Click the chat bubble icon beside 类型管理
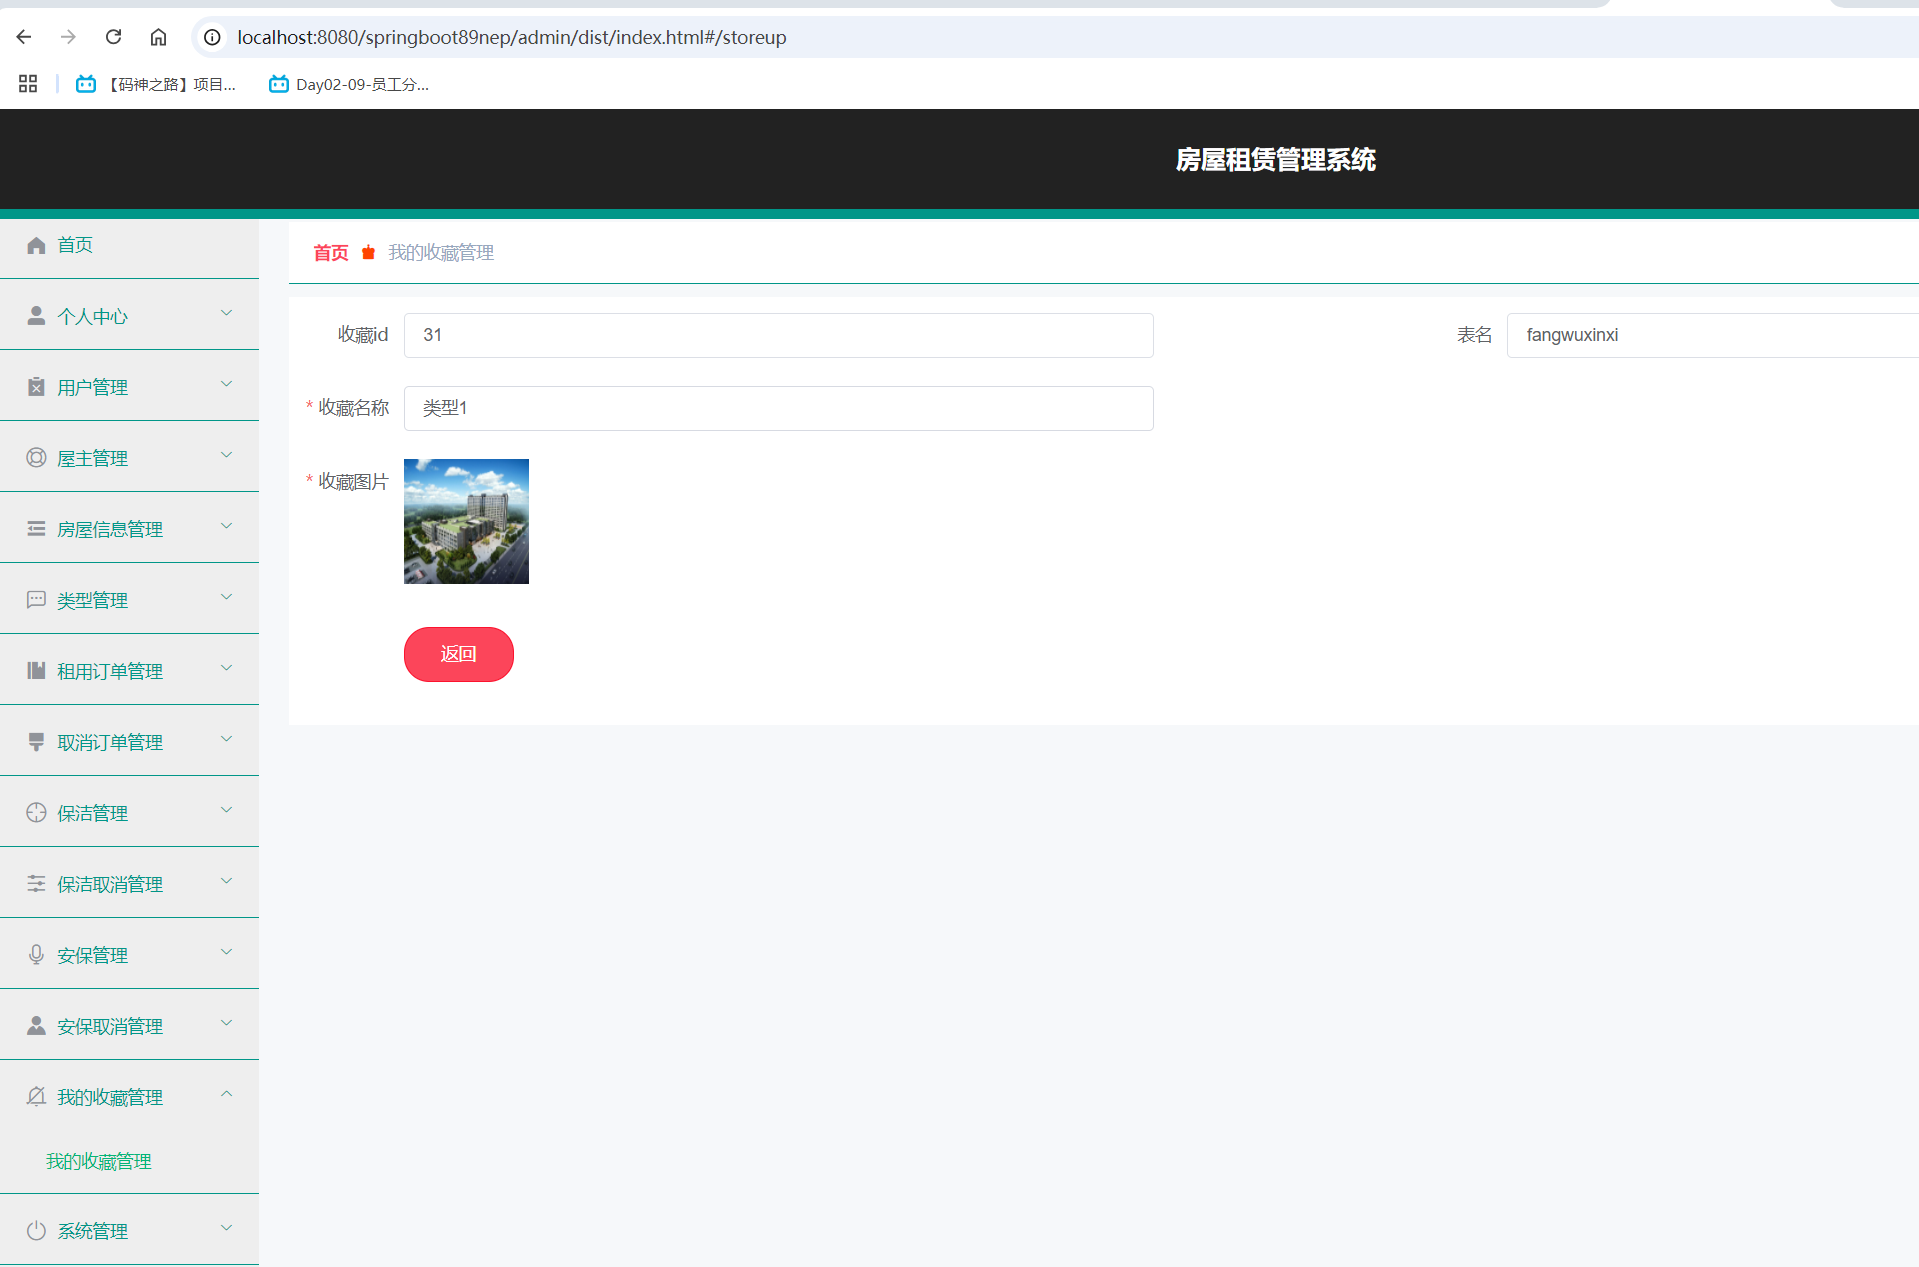This screenshot has width=1919, height=1267. click(36, 600)
